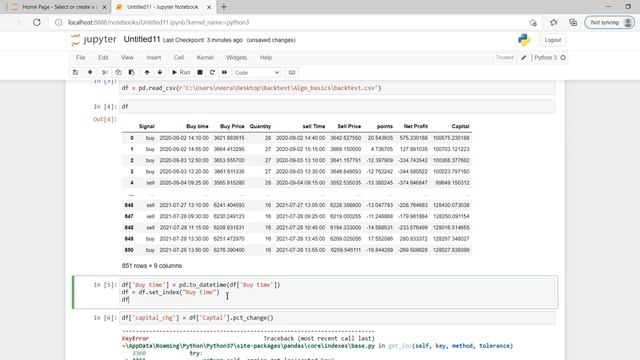Click the Out[4] output prompt
The width and height of the screenshot is (640, 360).
coord(105,119)
